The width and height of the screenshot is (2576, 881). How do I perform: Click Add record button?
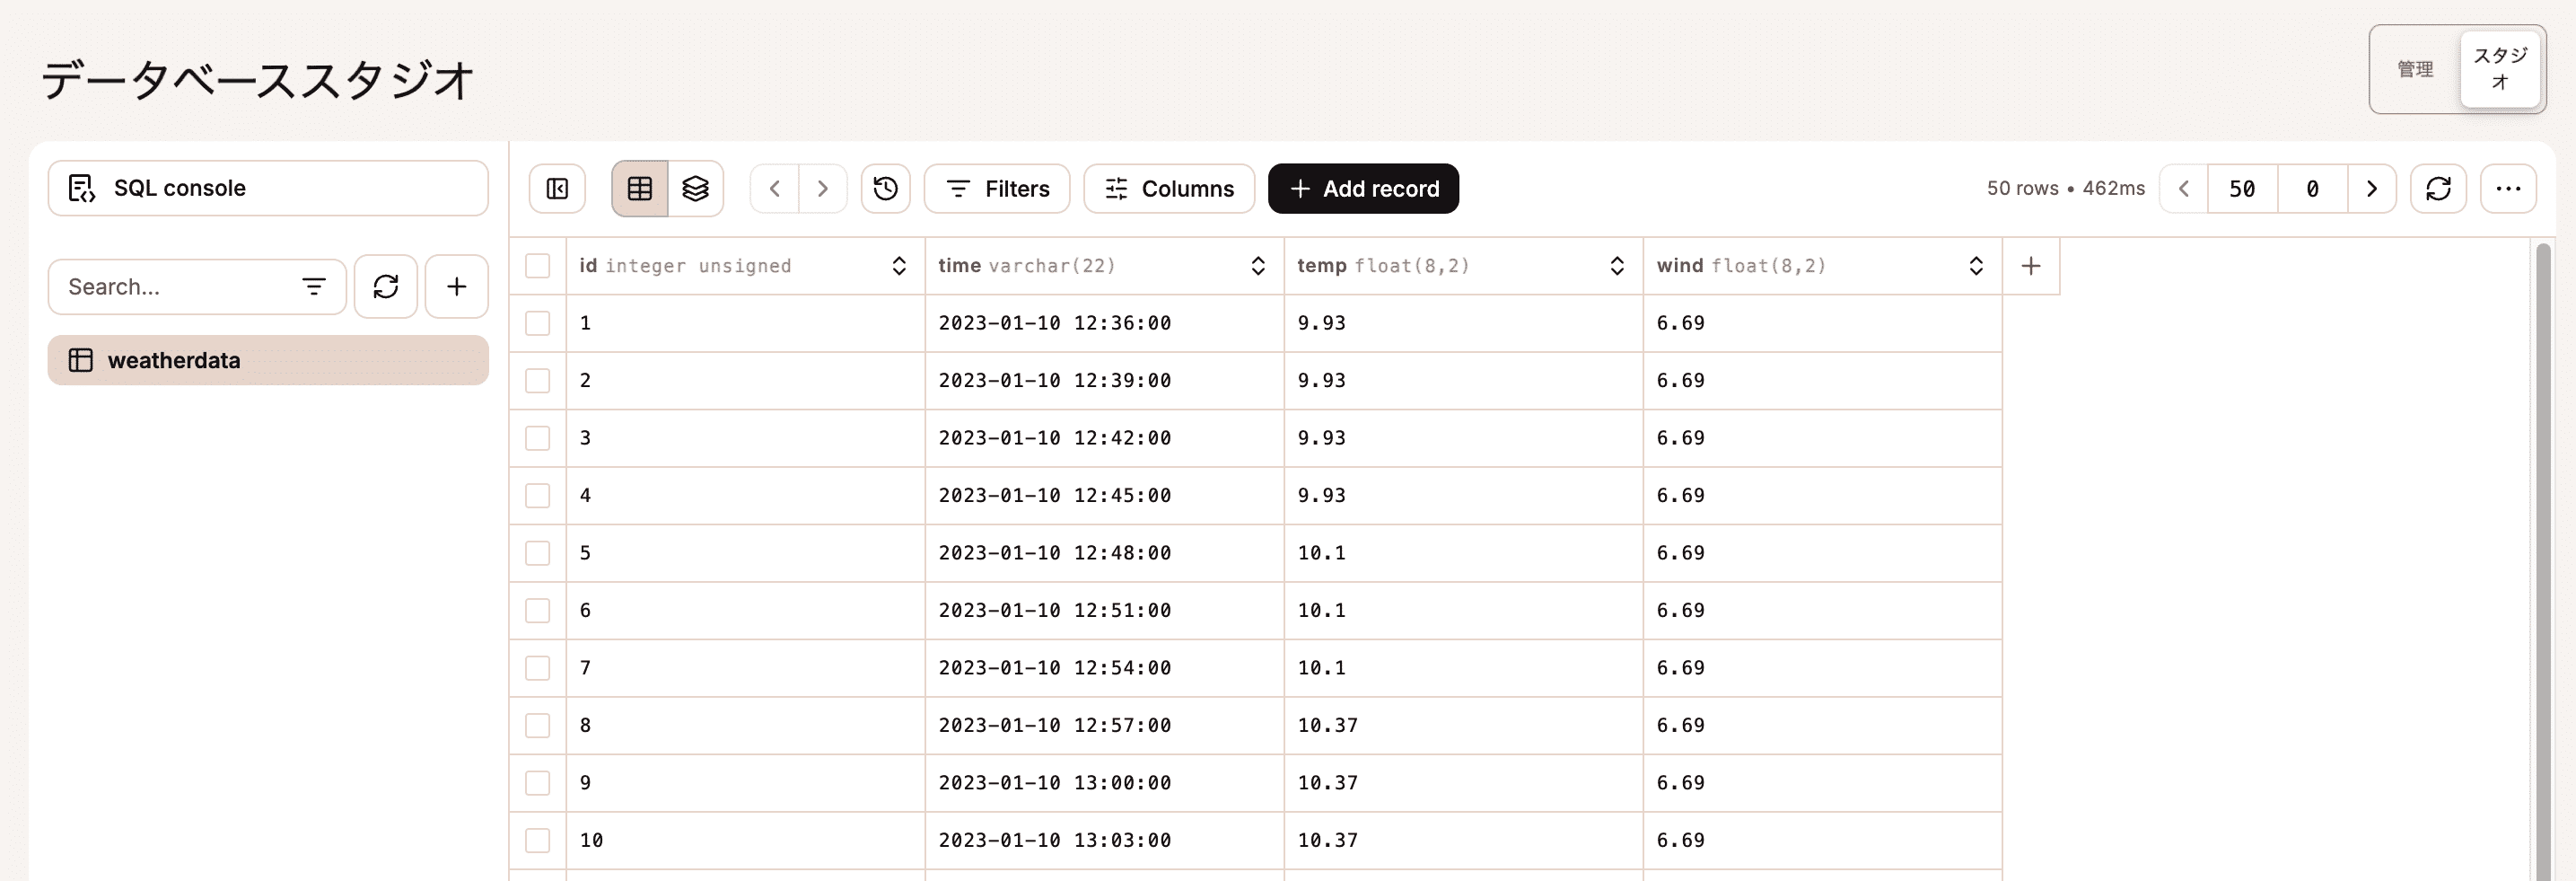click(x=1363, y=189)
